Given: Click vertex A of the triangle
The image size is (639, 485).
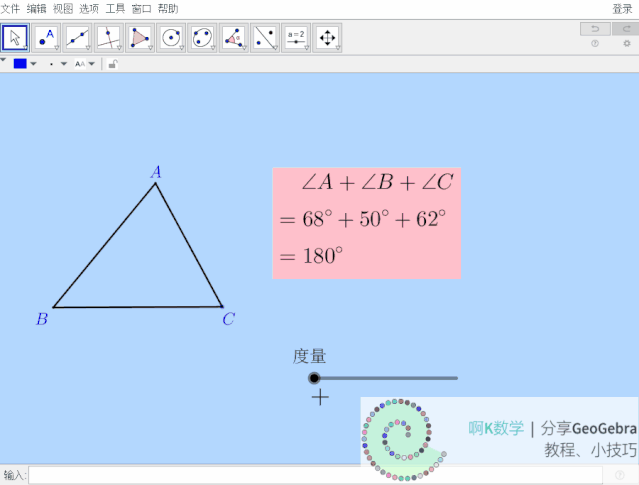Looking at the screenshot, I should click(155, 184).
